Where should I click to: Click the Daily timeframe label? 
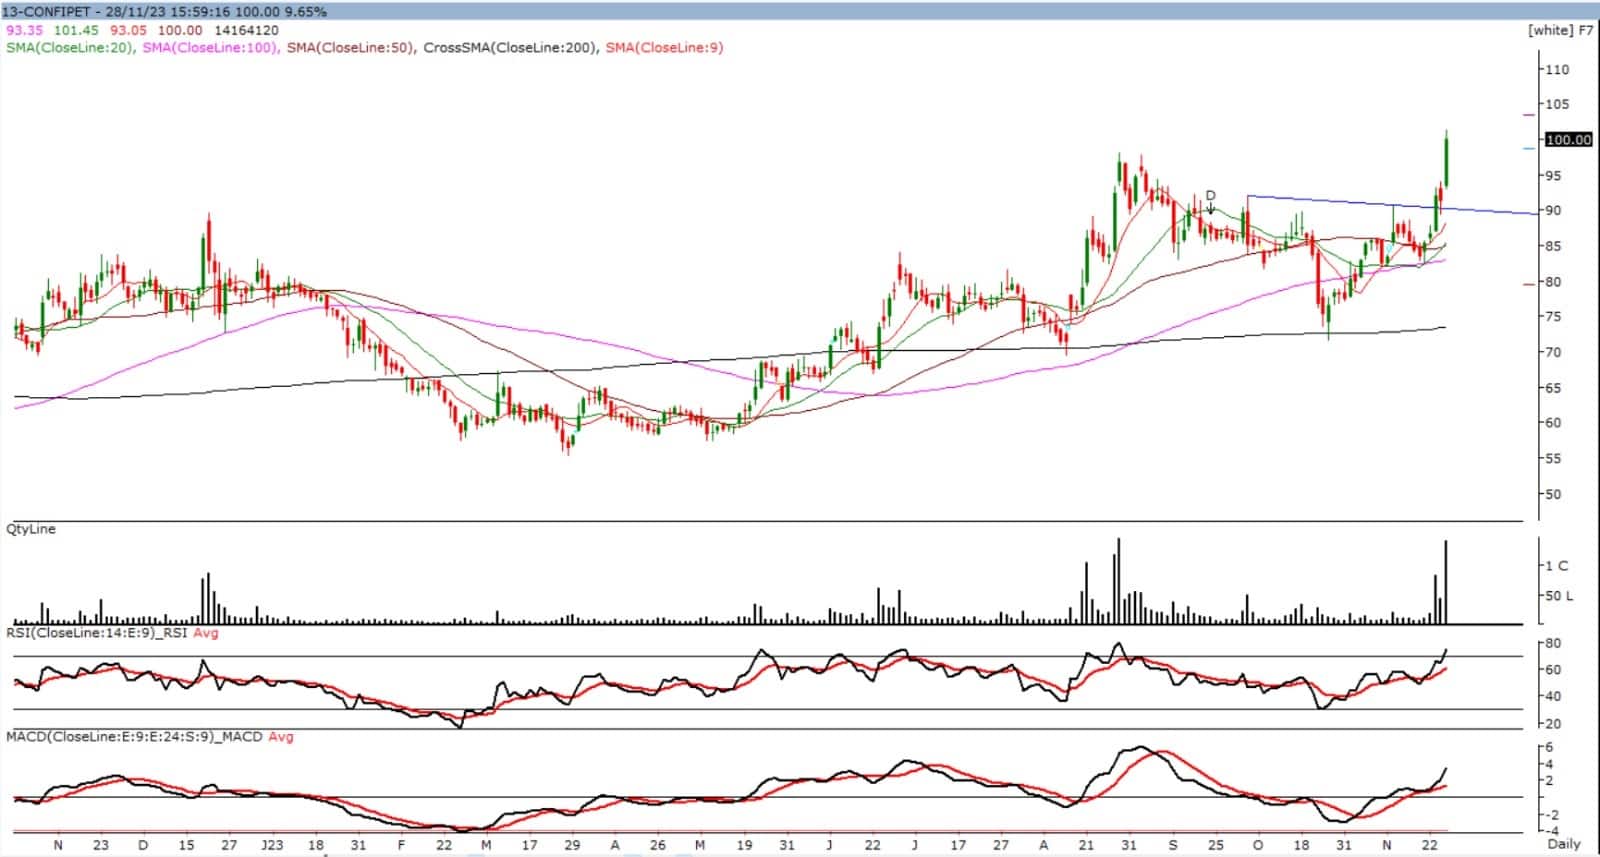(1564, 844)
